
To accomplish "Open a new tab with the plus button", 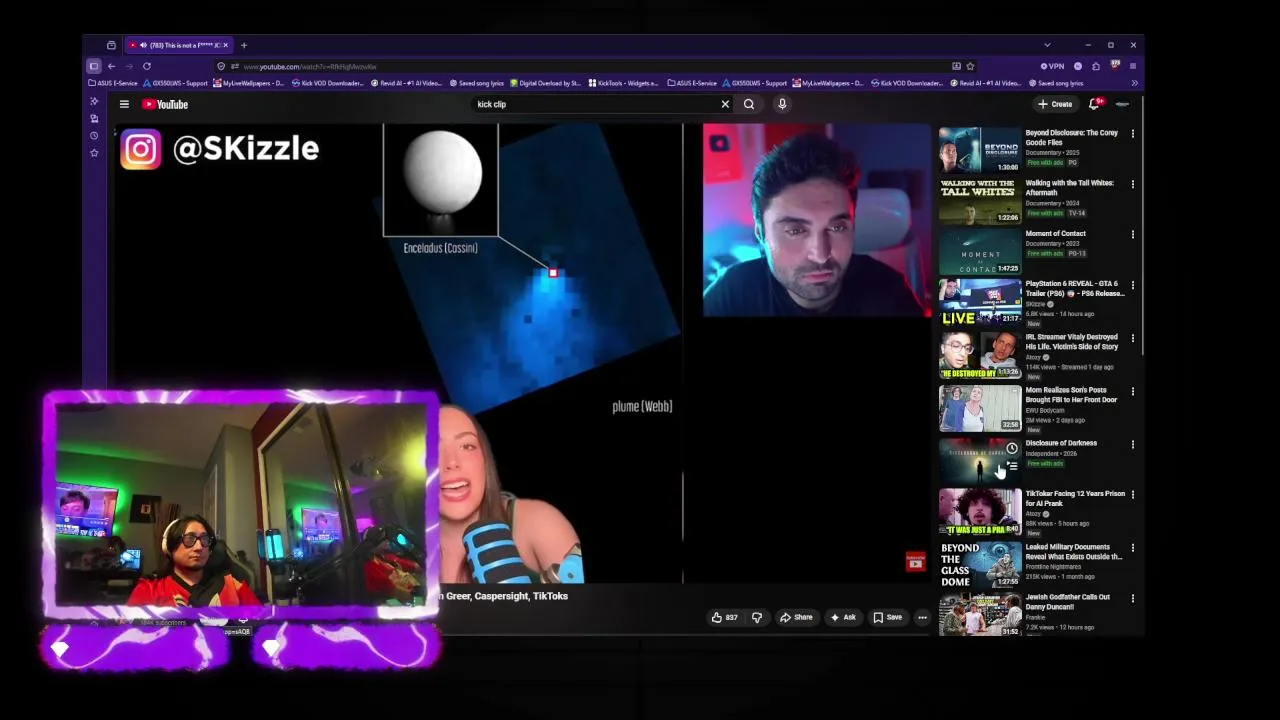I will coord(244,45).
